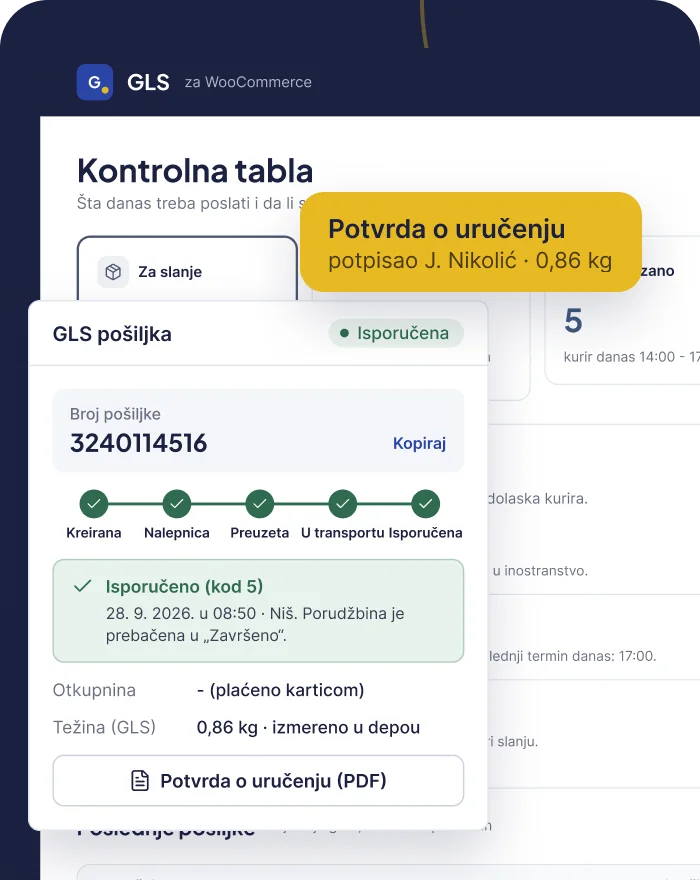
Task: Click the U transportu step checkmark
Action: (x=343, y=503)
